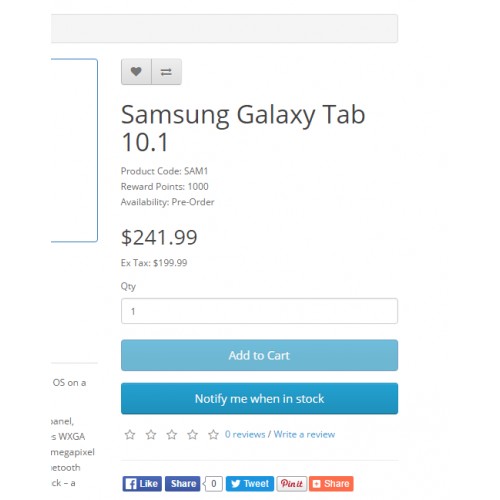The height and width of the screenshot is (500, 500).
Task: Click the gray breadcrumb bar at top
Action: click(224, 28)
